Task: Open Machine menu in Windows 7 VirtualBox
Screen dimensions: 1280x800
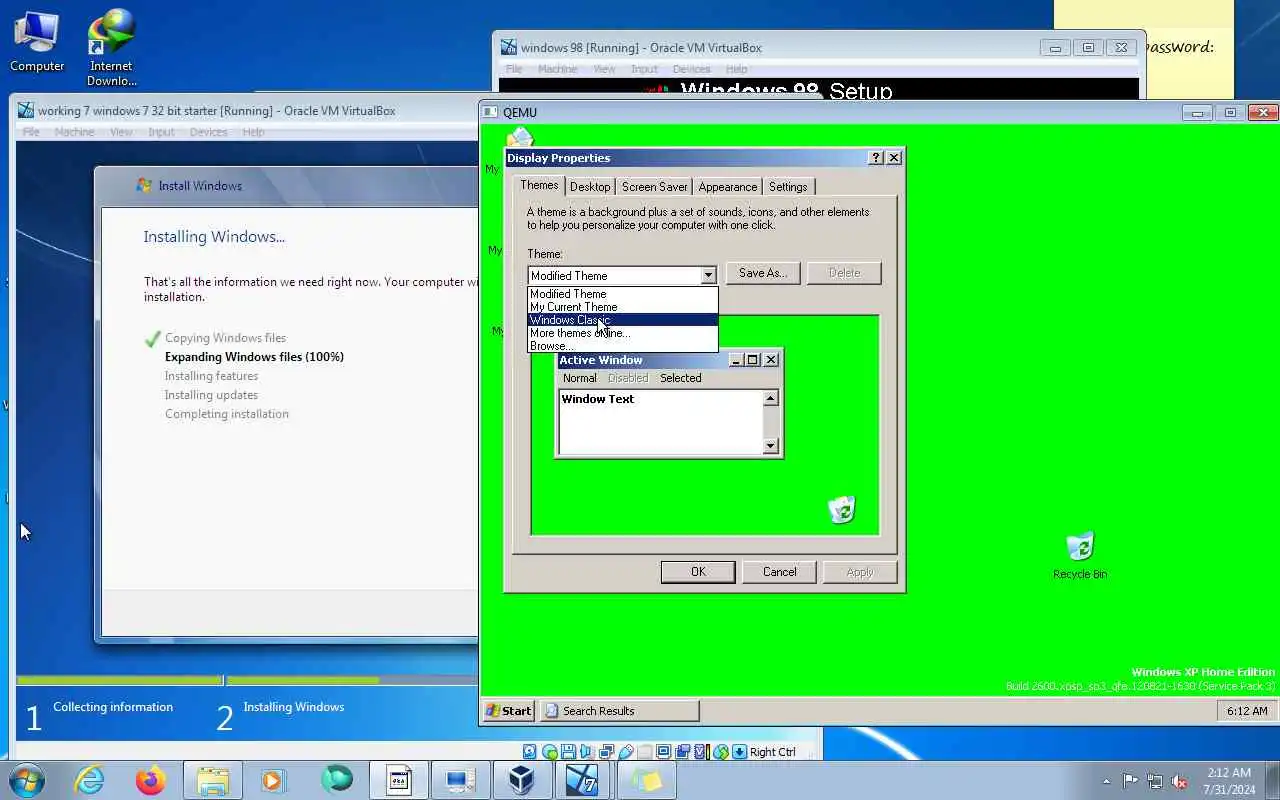Action: point(74,132)
